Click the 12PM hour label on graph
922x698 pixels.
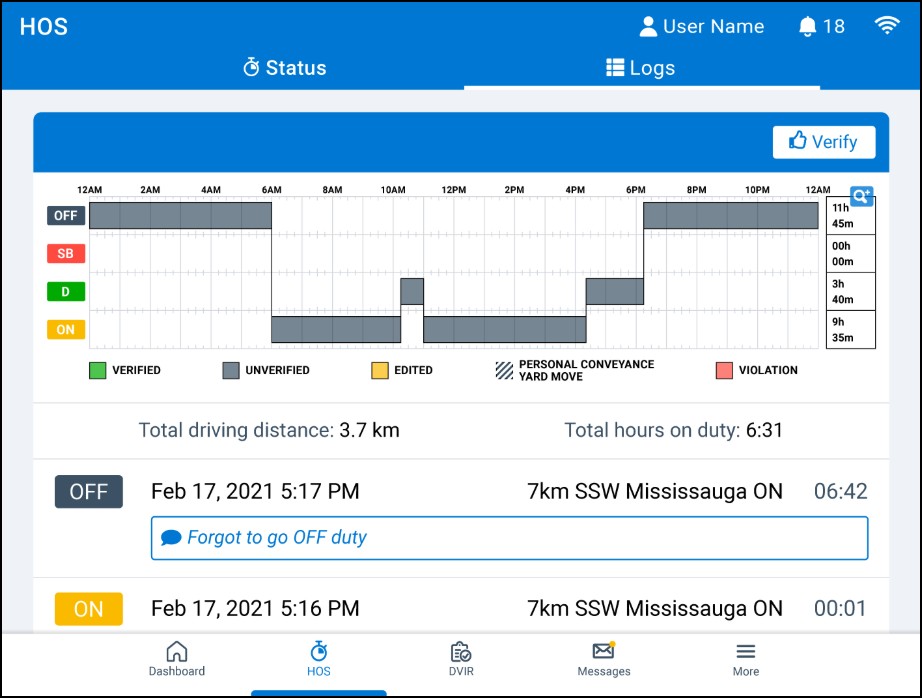(453, 190)
